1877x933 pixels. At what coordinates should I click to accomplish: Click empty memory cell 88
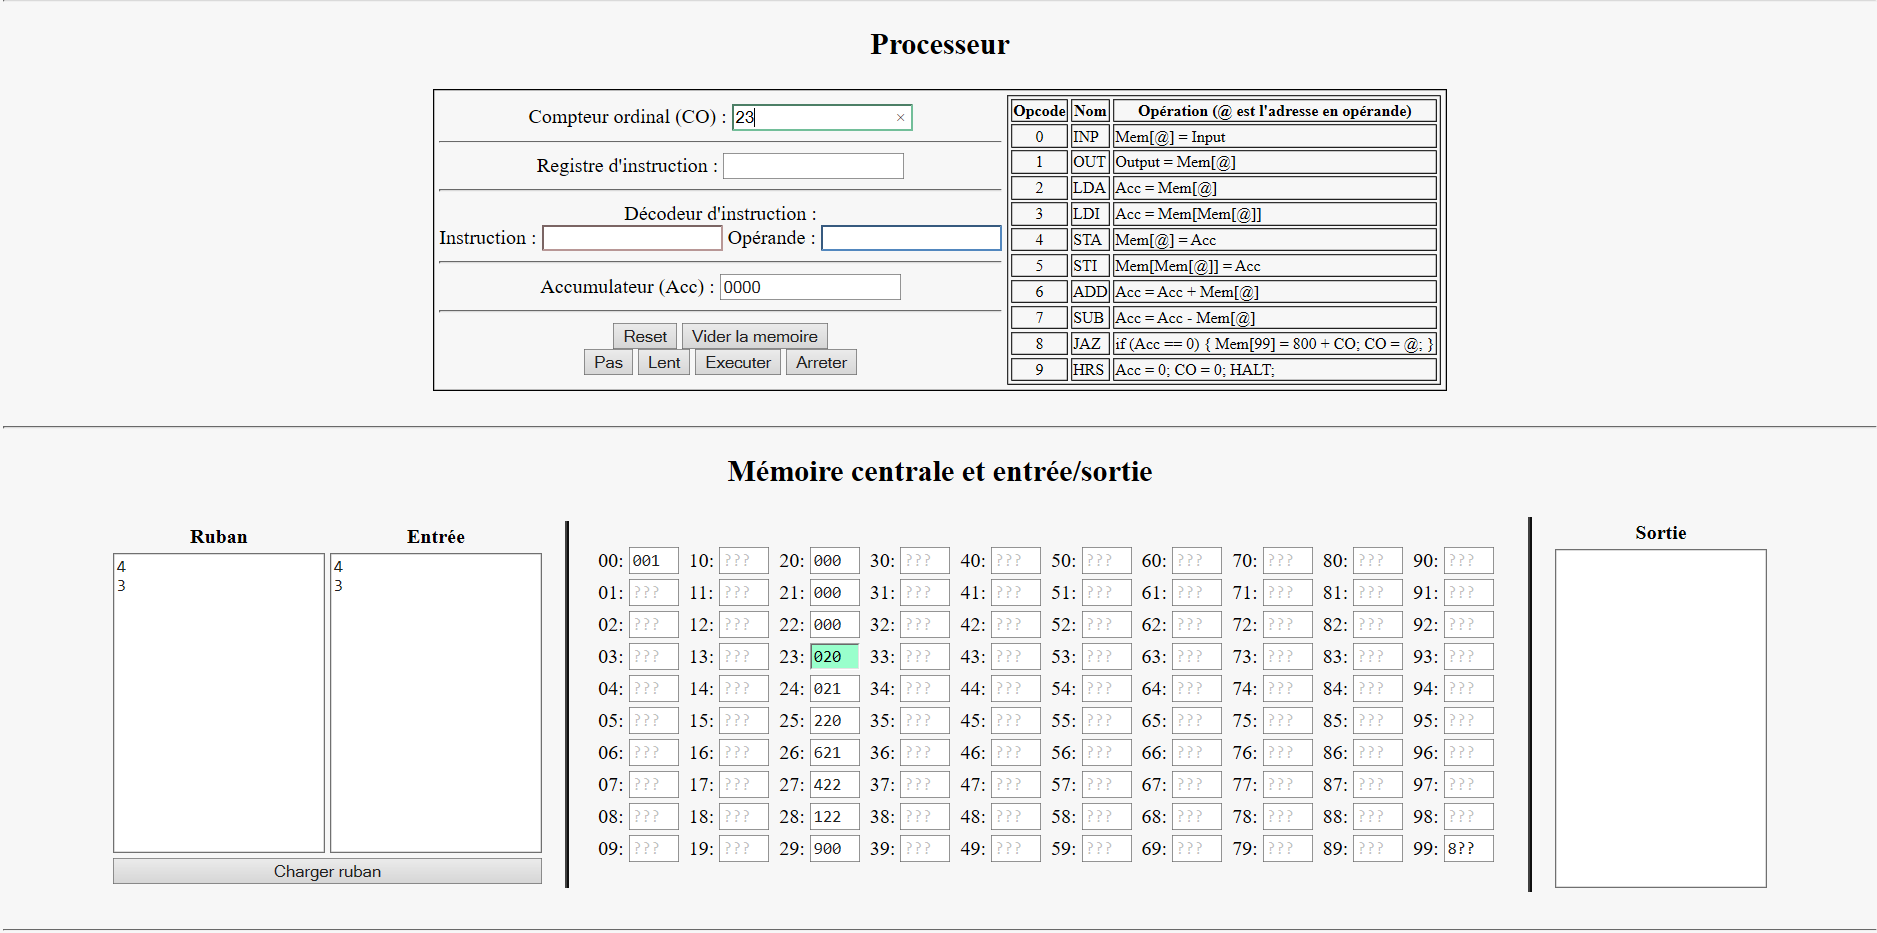pos(1378,817)
